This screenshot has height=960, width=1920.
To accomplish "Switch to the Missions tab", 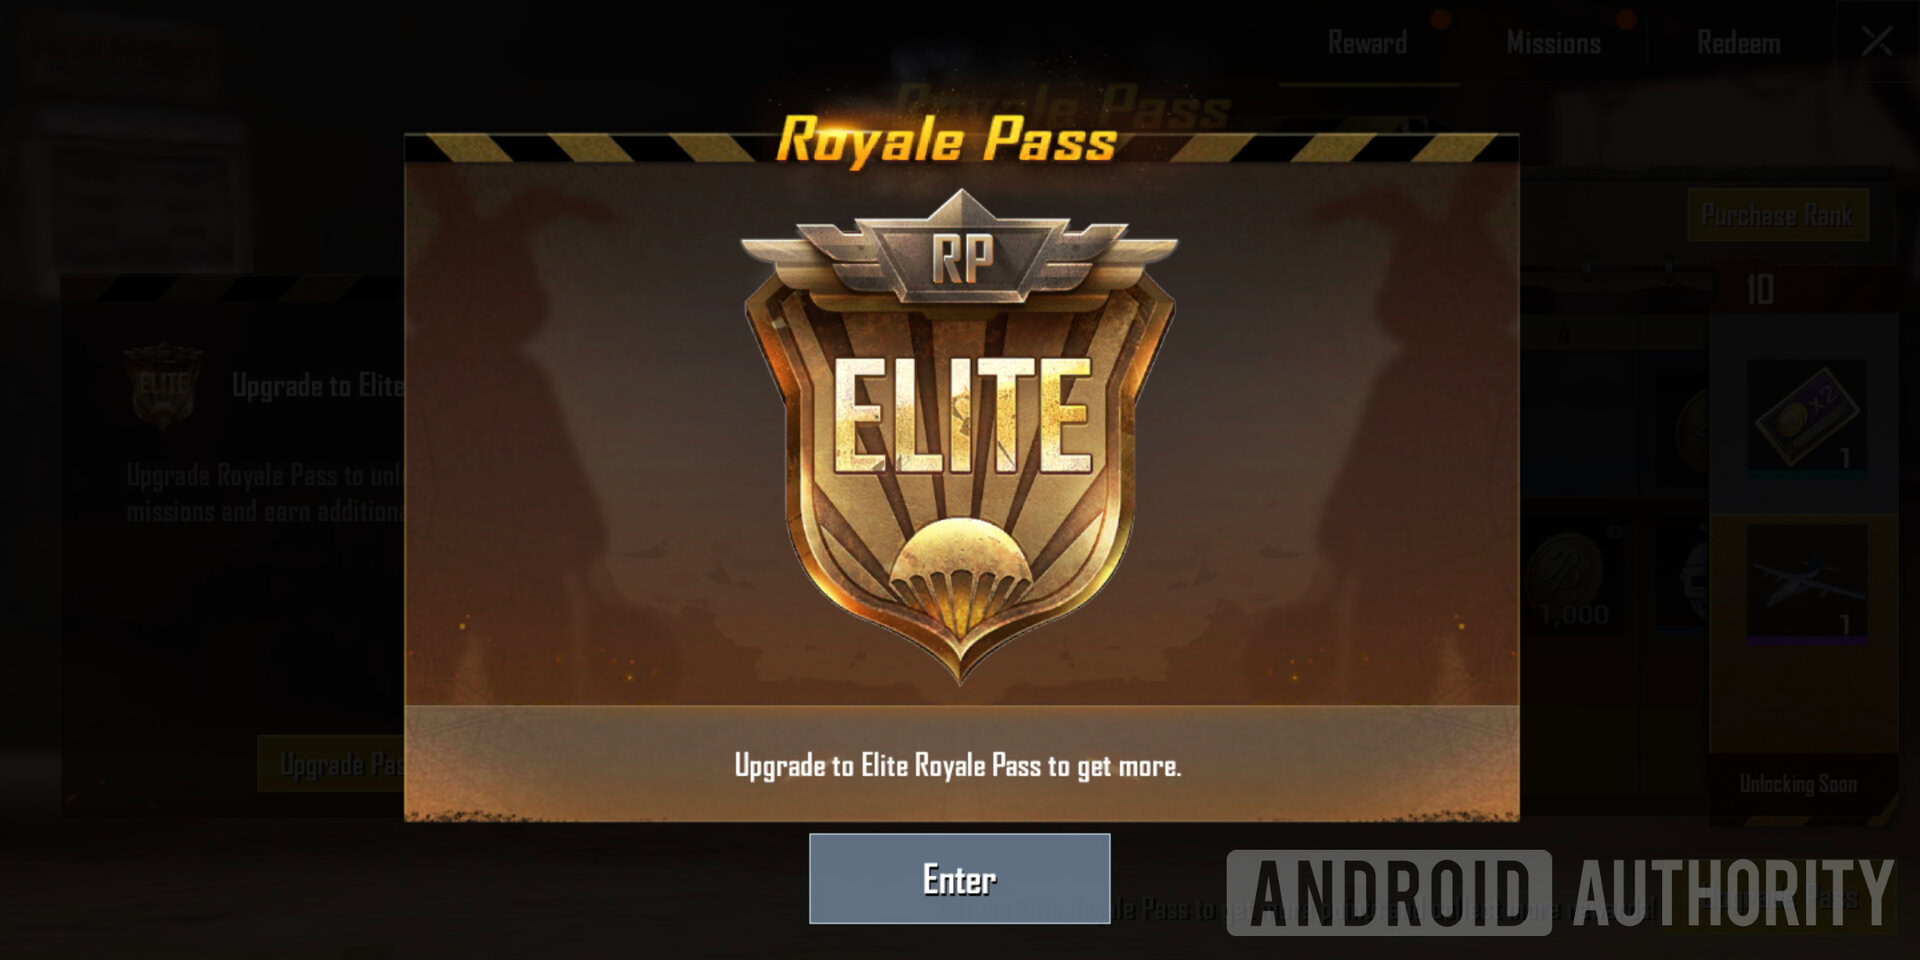I will (1553, 43).
